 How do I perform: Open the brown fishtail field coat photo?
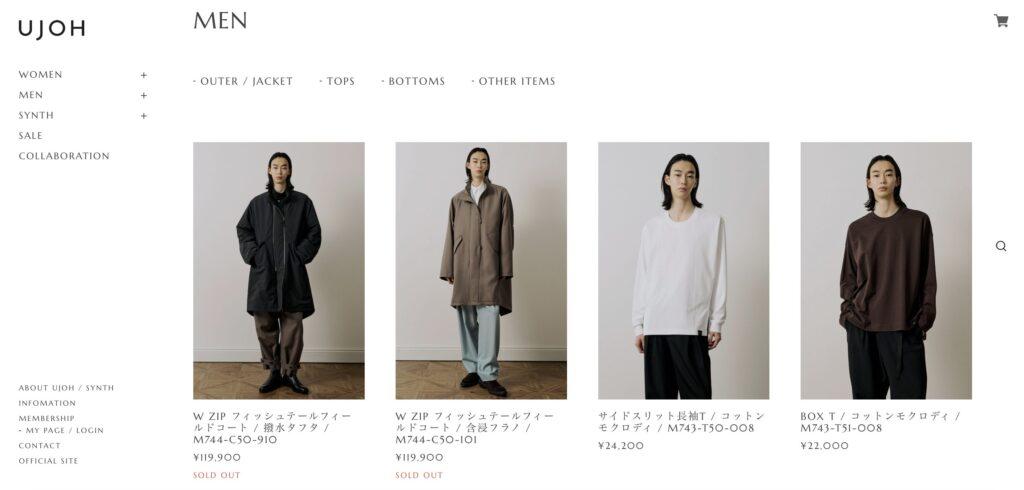coord(481,270)
